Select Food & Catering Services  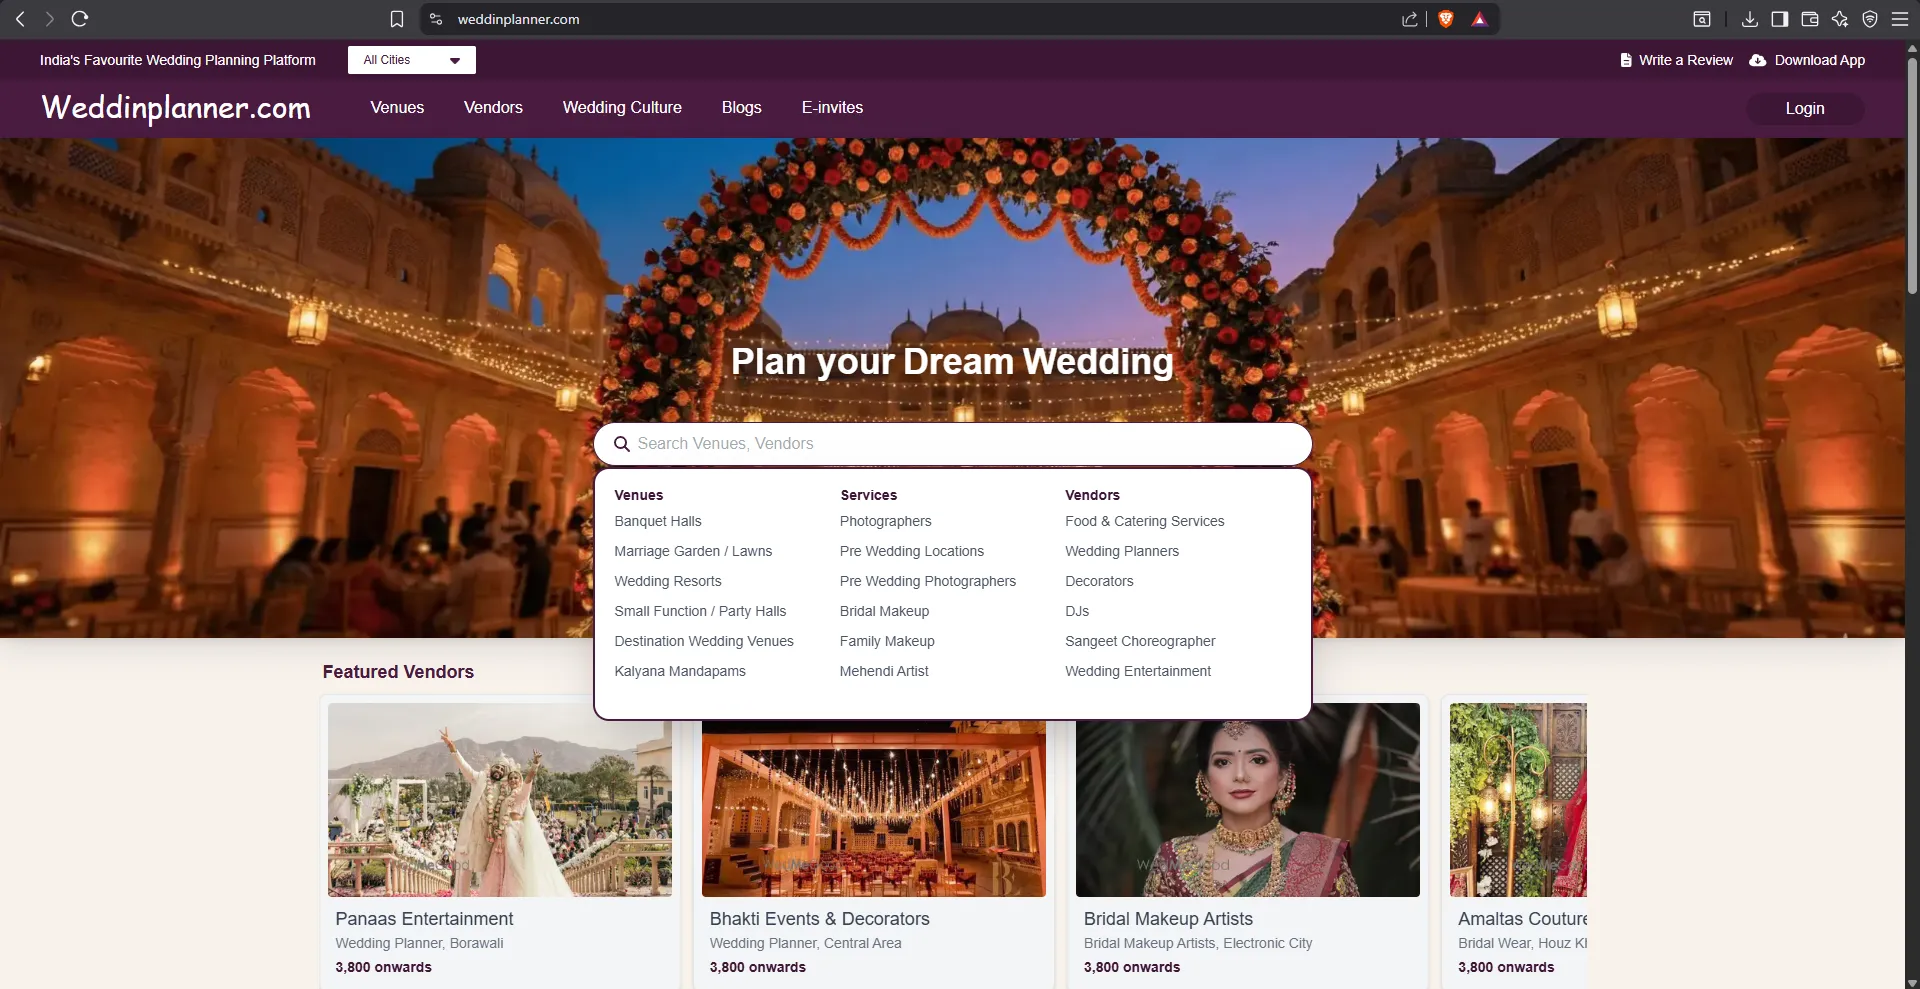click(1145, 521)
